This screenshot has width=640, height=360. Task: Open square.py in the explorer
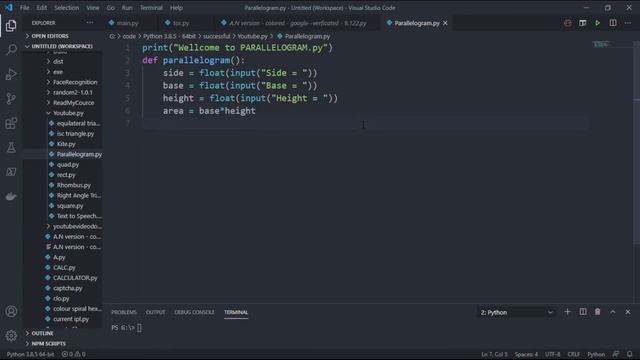(x=70, y=206)
